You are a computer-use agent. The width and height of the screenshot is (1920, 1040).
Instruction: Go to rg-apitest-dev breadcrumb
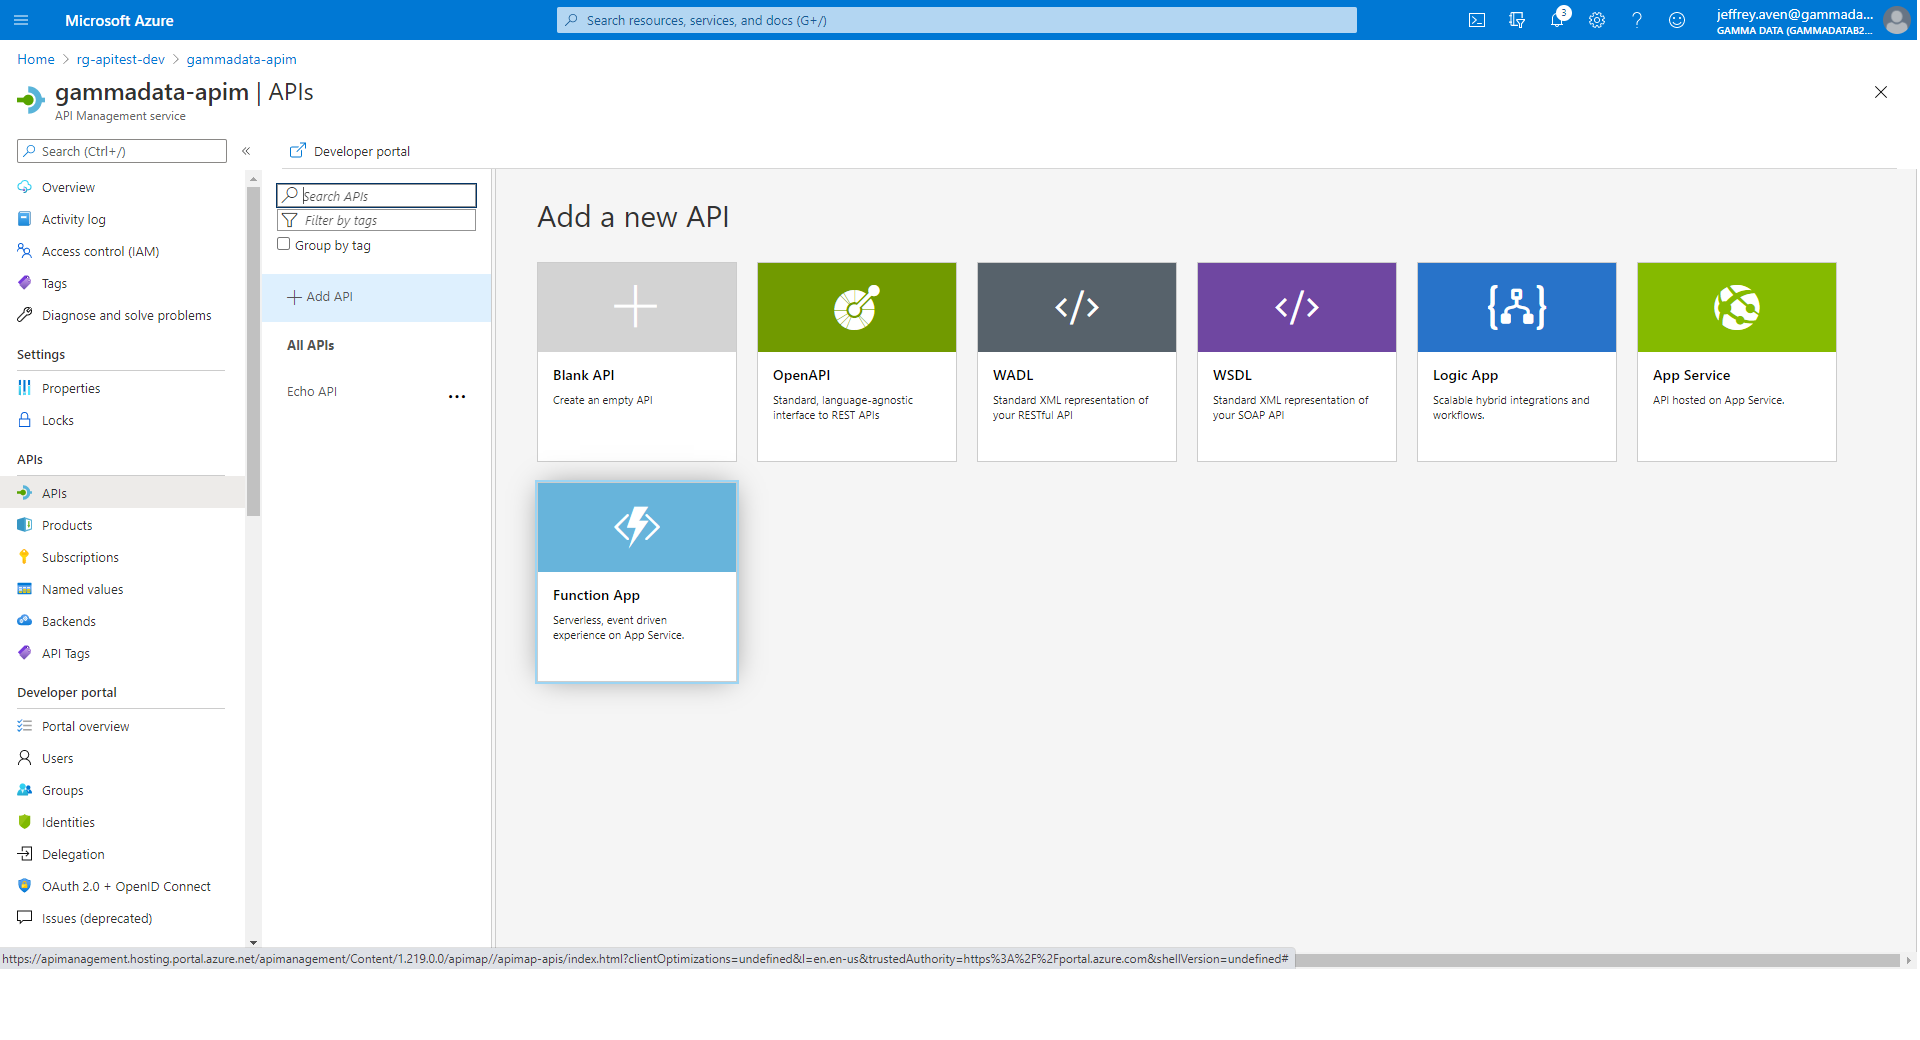click(x=121, y=59)
